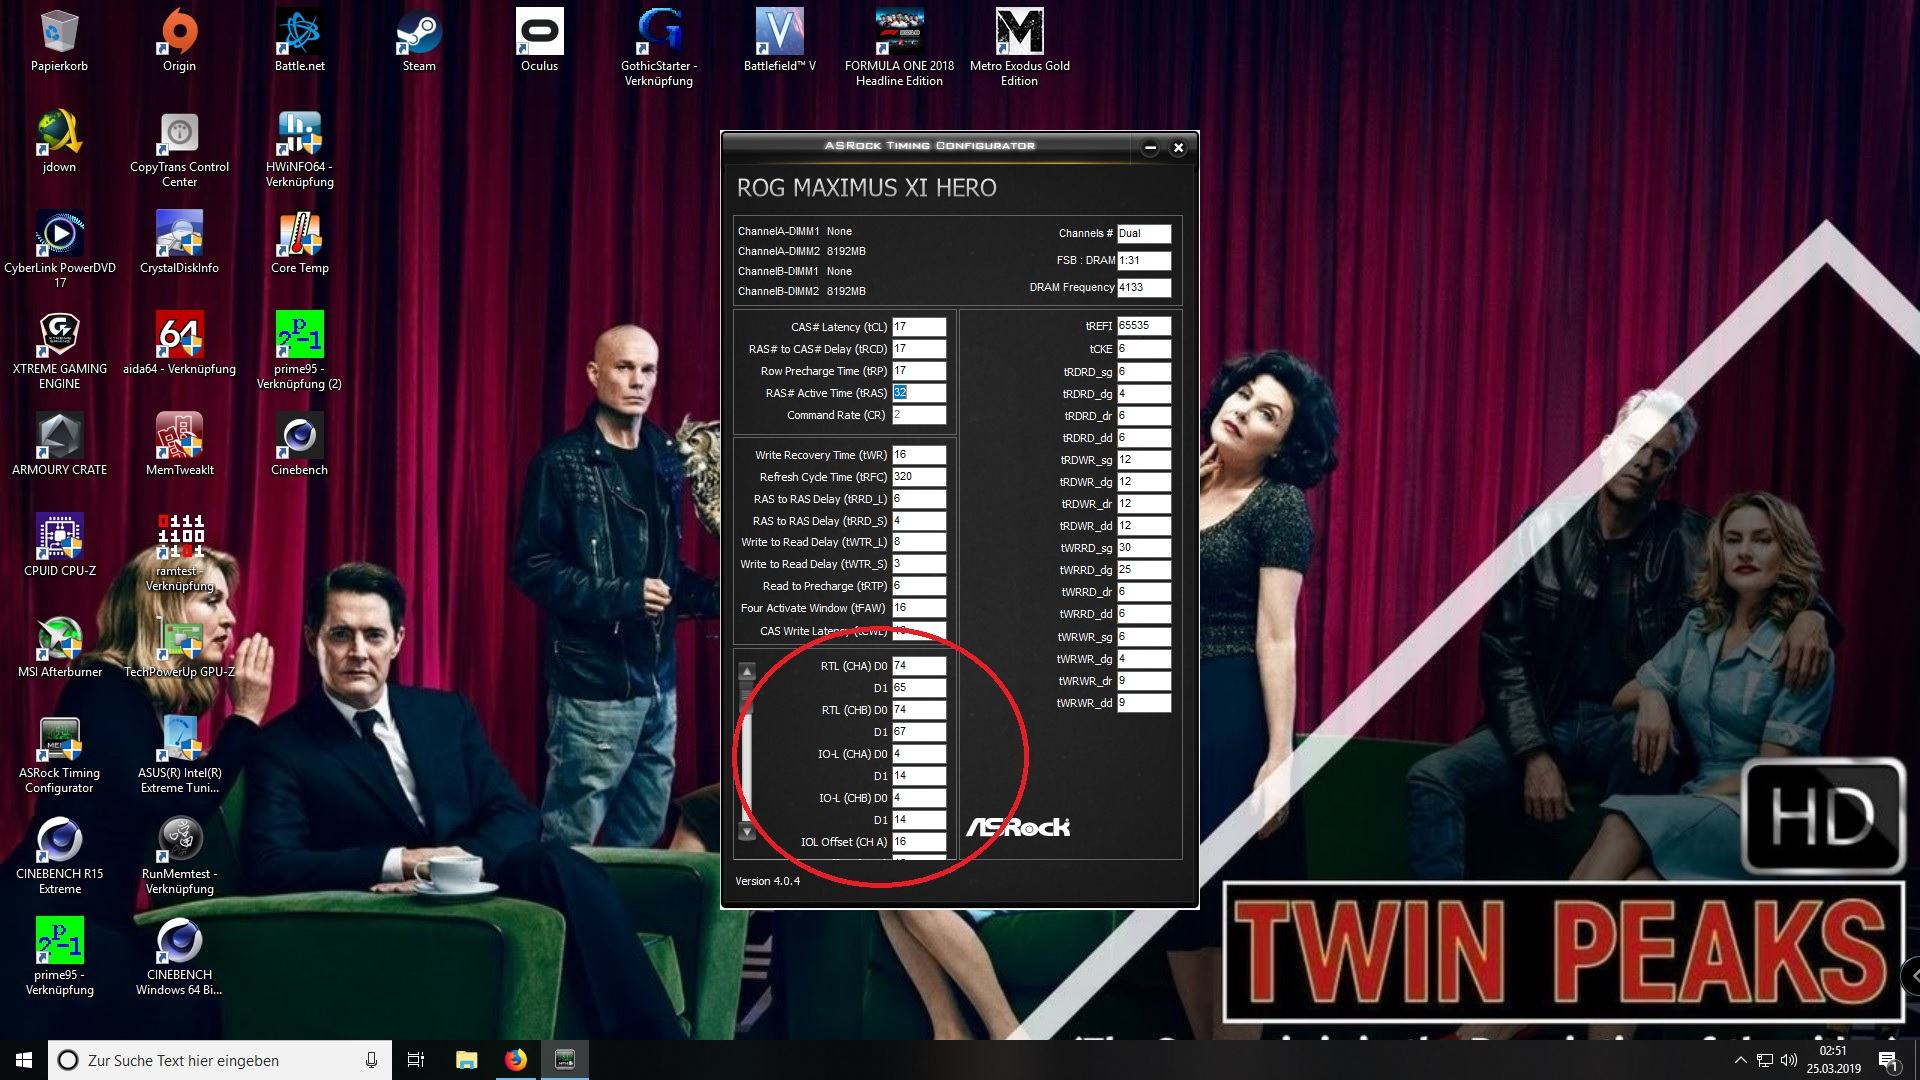Viewport: 1920px width, 1080px height.
Task: Open CopyTrans Control Center icon
Action: tap(179, 149)
